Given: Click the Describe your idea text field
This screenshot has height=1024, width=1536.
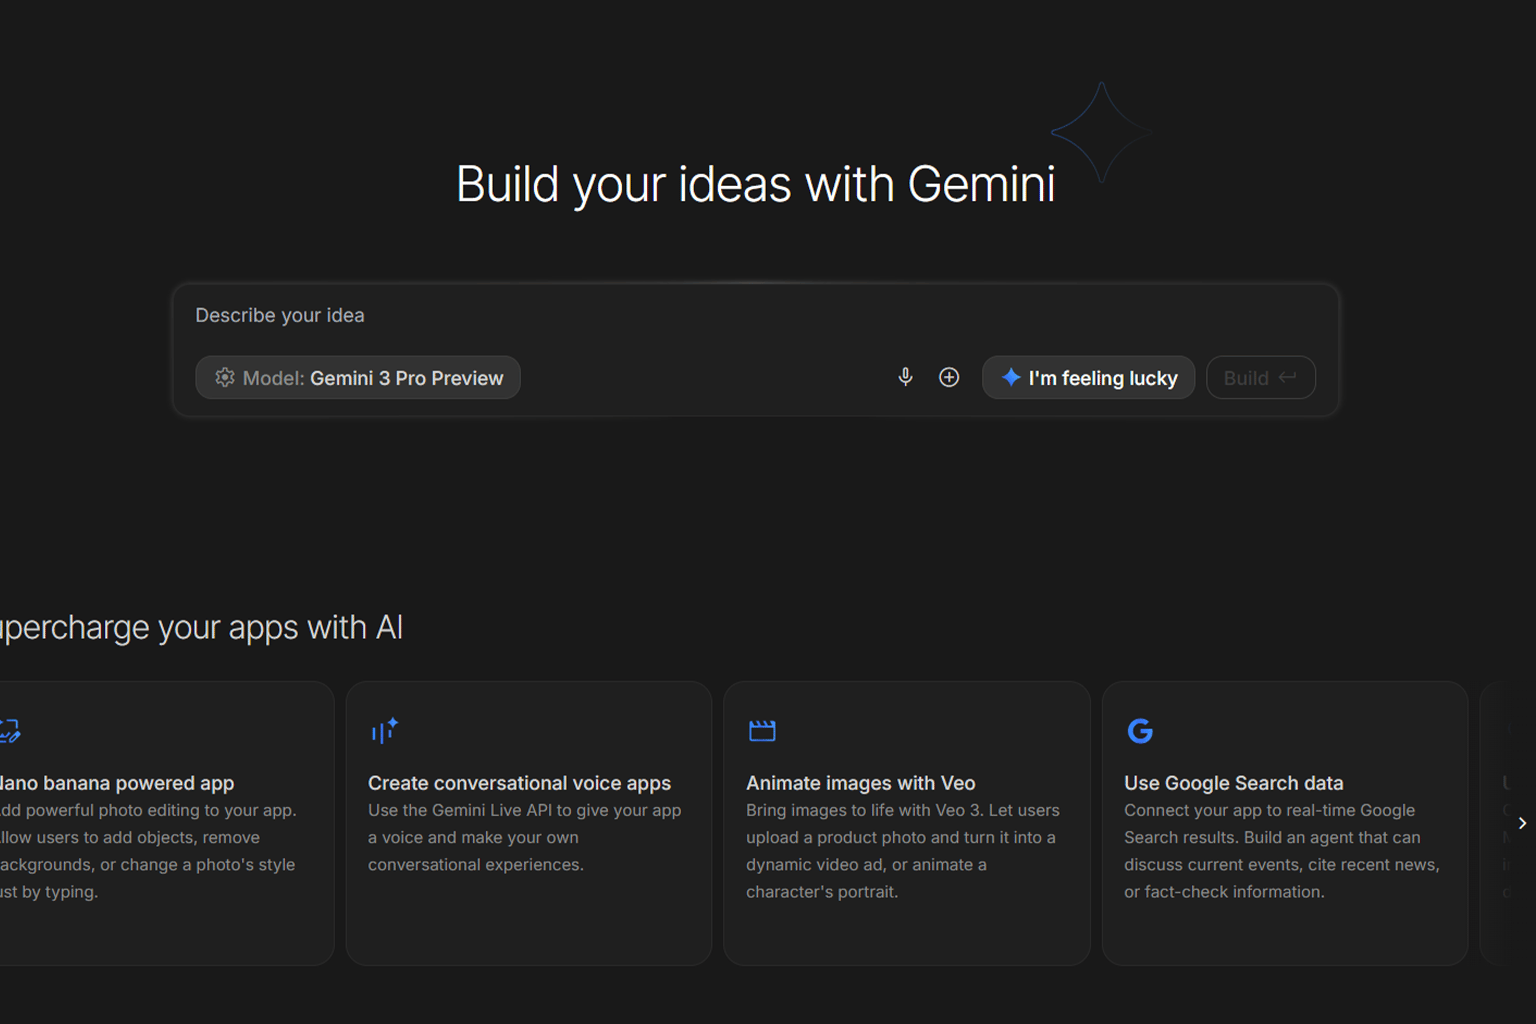Looking at the screenshot, I should click(x=755, y=316).
